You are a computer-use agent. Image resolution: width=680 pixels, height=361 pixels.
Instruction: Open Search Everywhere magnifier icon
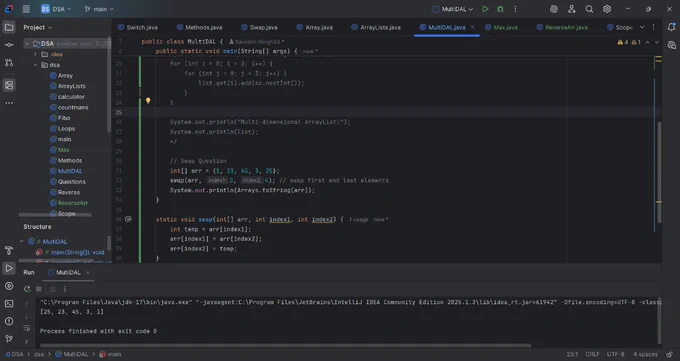tap(589, 9)
